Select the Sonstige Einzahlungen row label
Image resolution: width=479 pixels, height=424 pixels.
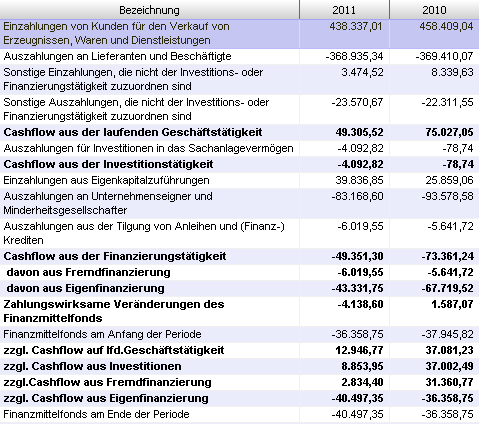click(133, 79)
